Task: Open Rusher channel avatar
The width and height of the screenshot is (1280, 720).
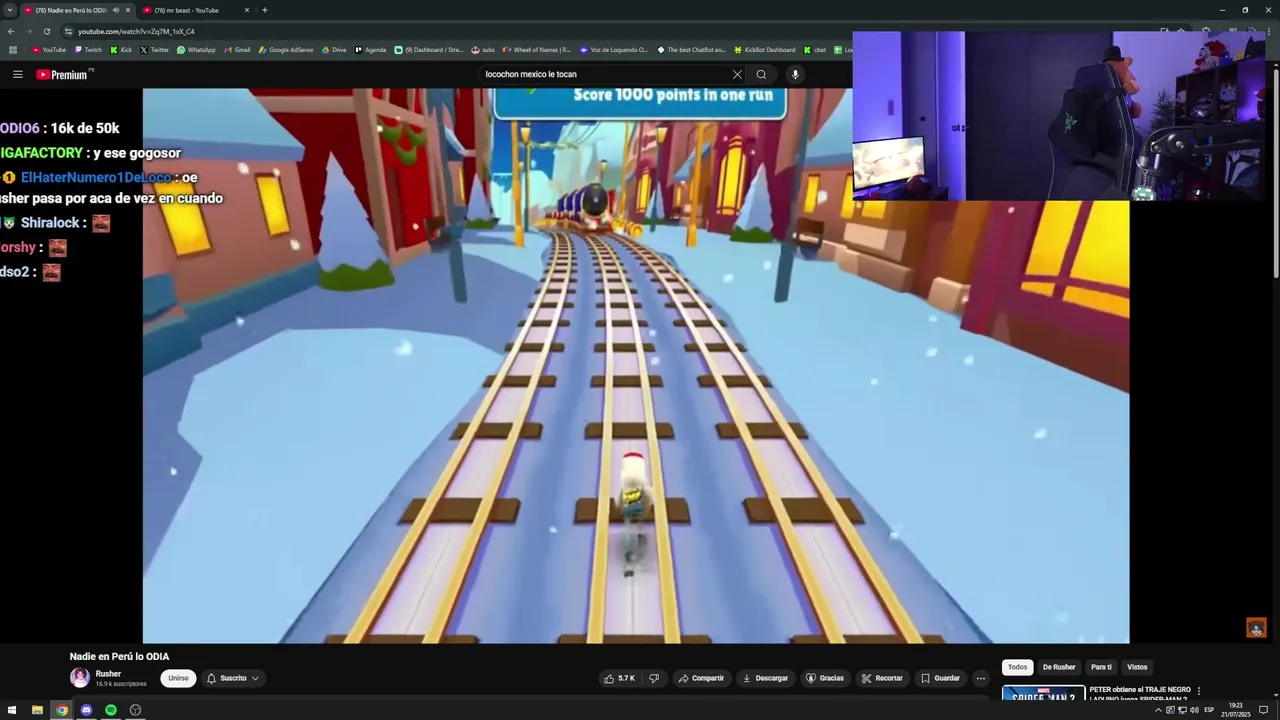Action: pos(80,678)
